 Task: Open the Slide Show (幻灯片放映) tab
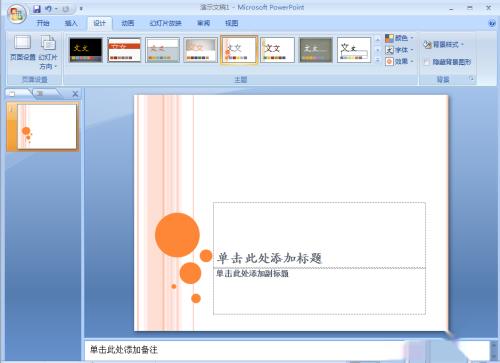pyautogui.click(x=165, y=23)
